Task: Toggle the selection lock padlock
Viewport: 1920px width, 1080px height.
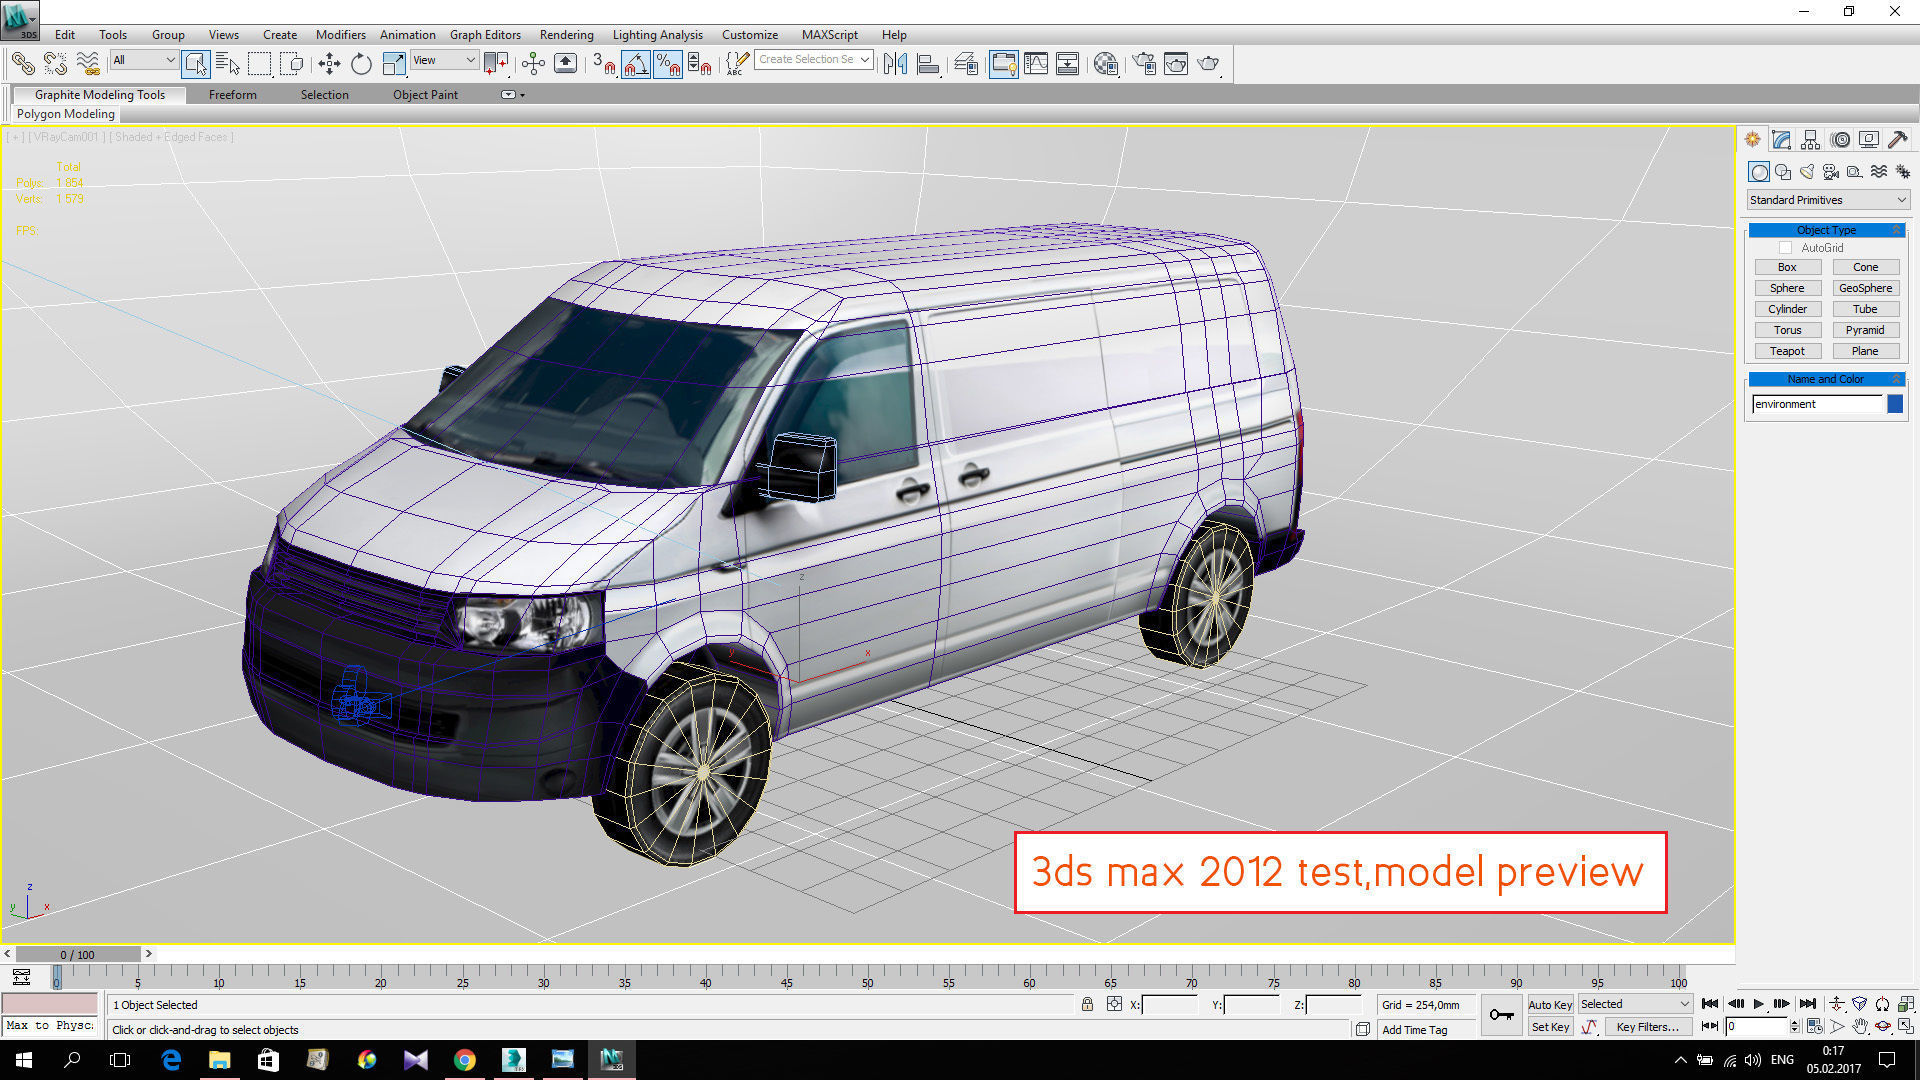Action: 1087,1004
